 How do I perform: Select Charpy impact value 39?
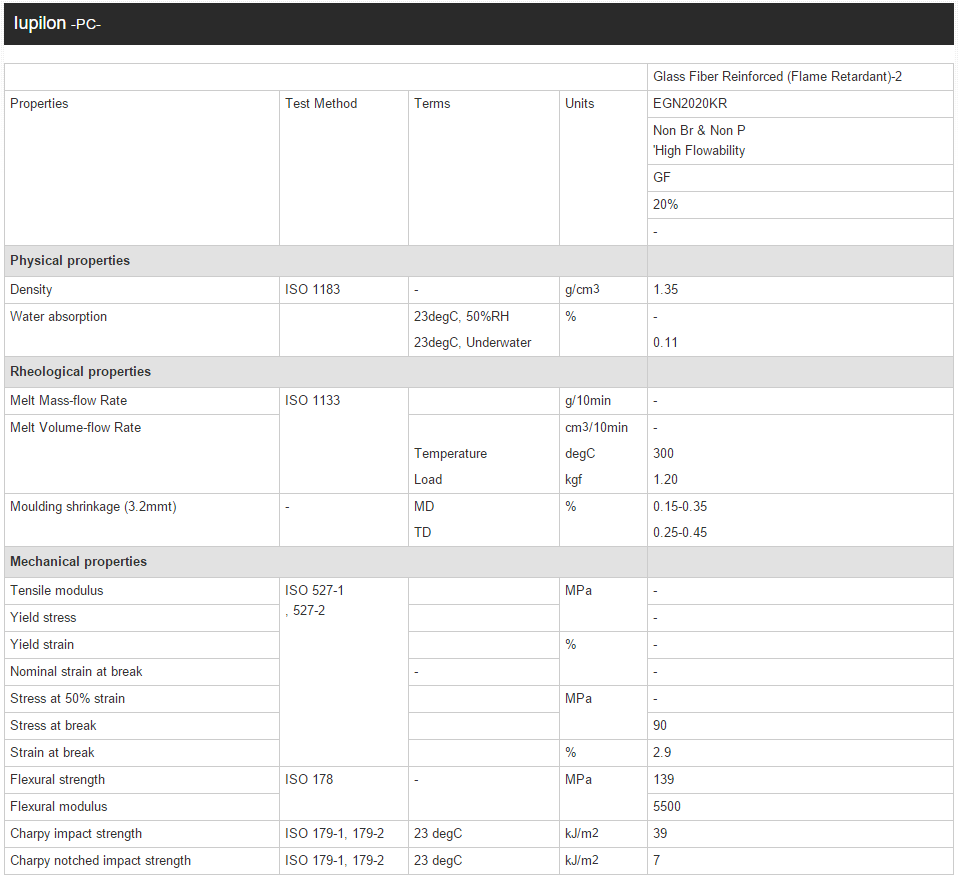660,833
